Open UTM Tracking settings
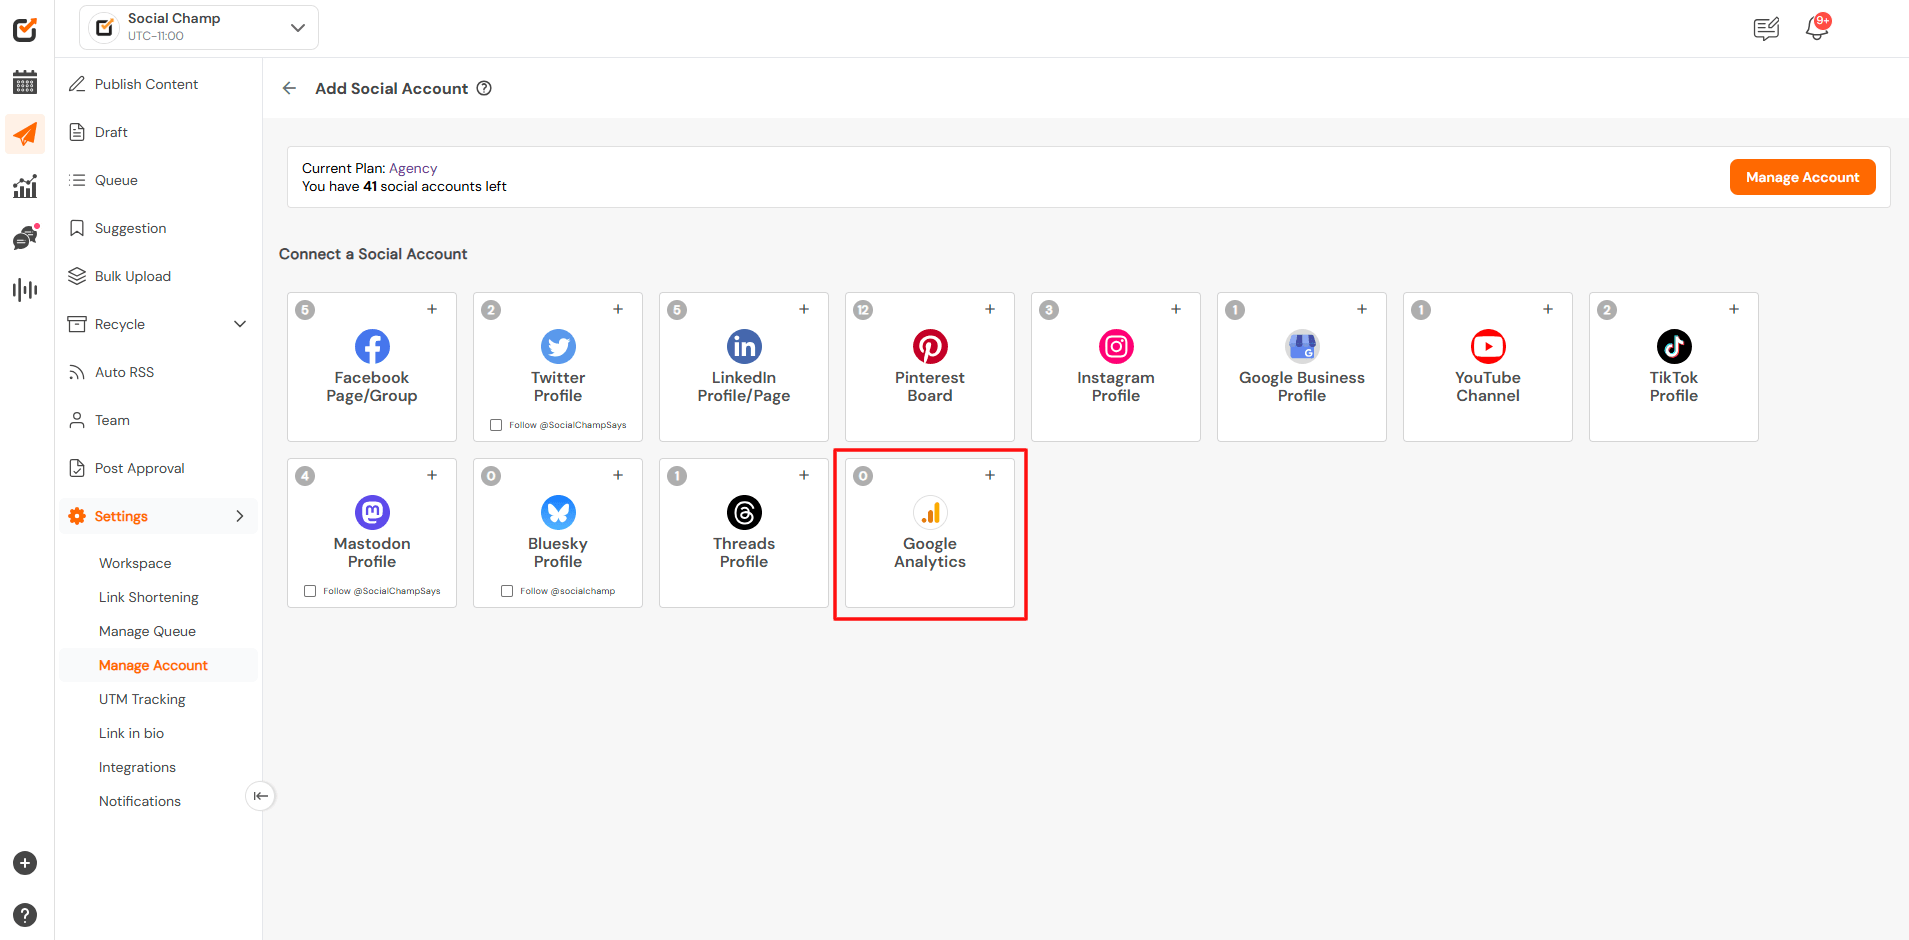Screen dimensions: 1909x940 [x=142, y=699]
